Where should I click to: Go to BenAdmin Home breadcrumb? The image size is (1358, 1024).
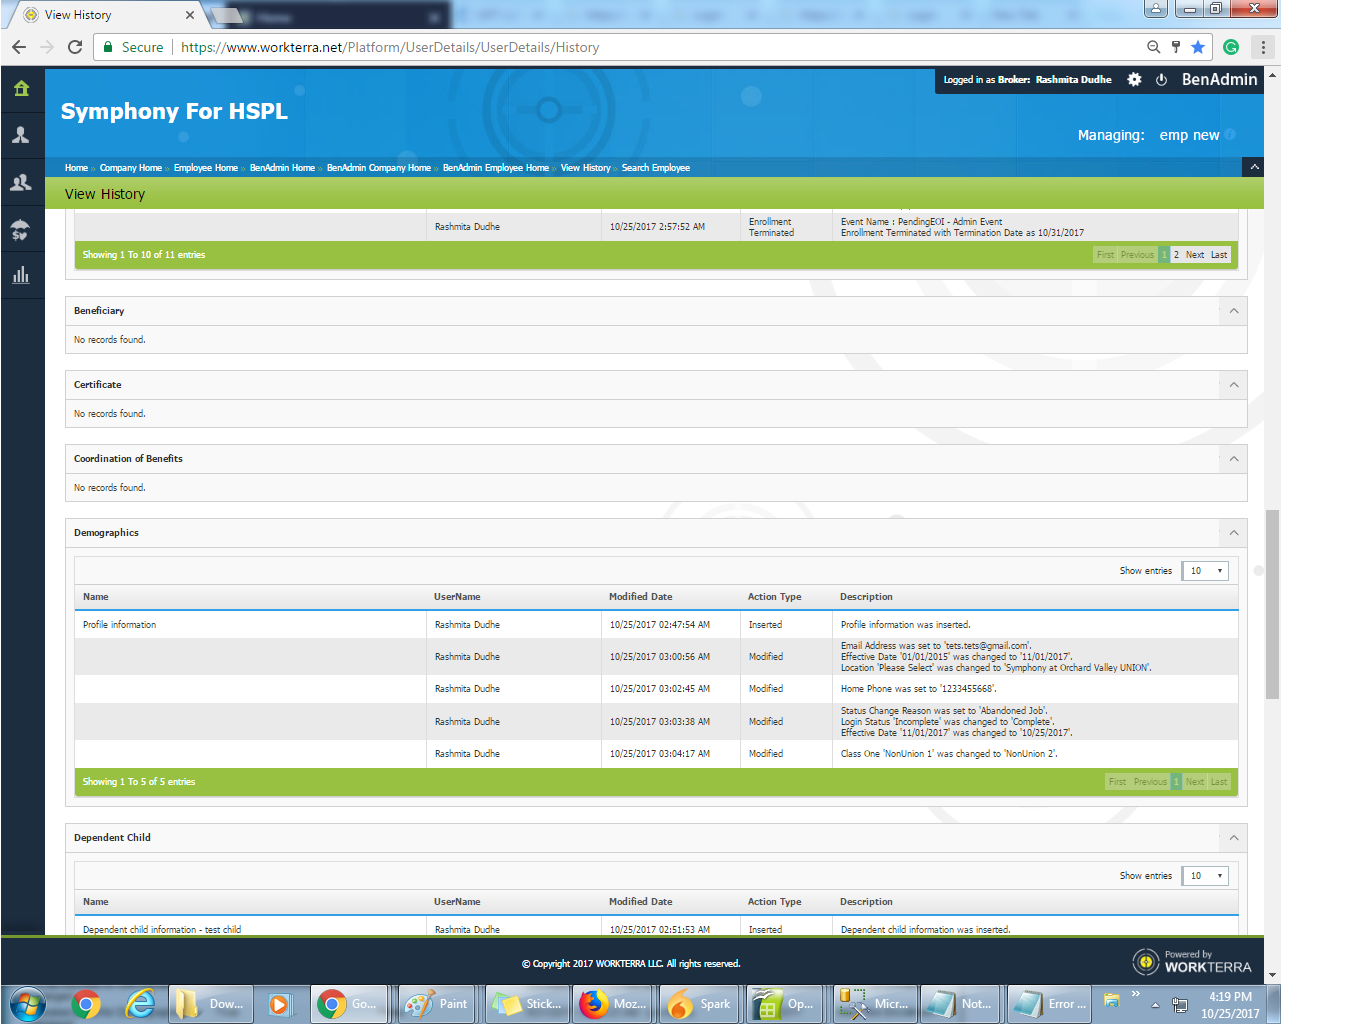click(x=282, y=168)
